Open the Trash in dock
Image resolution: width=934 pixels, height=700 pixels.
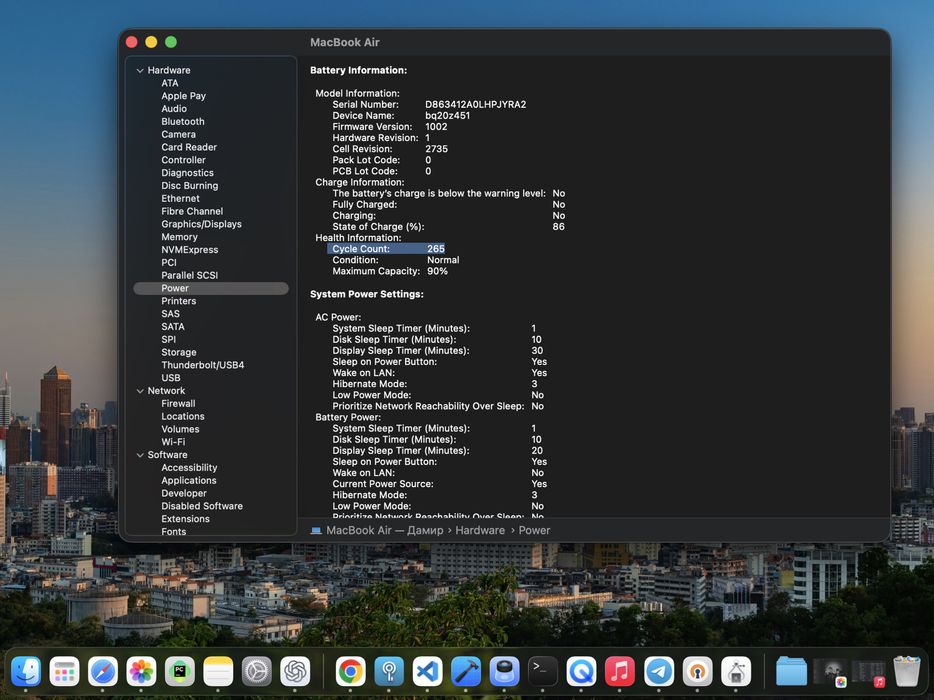pos(907,671)
